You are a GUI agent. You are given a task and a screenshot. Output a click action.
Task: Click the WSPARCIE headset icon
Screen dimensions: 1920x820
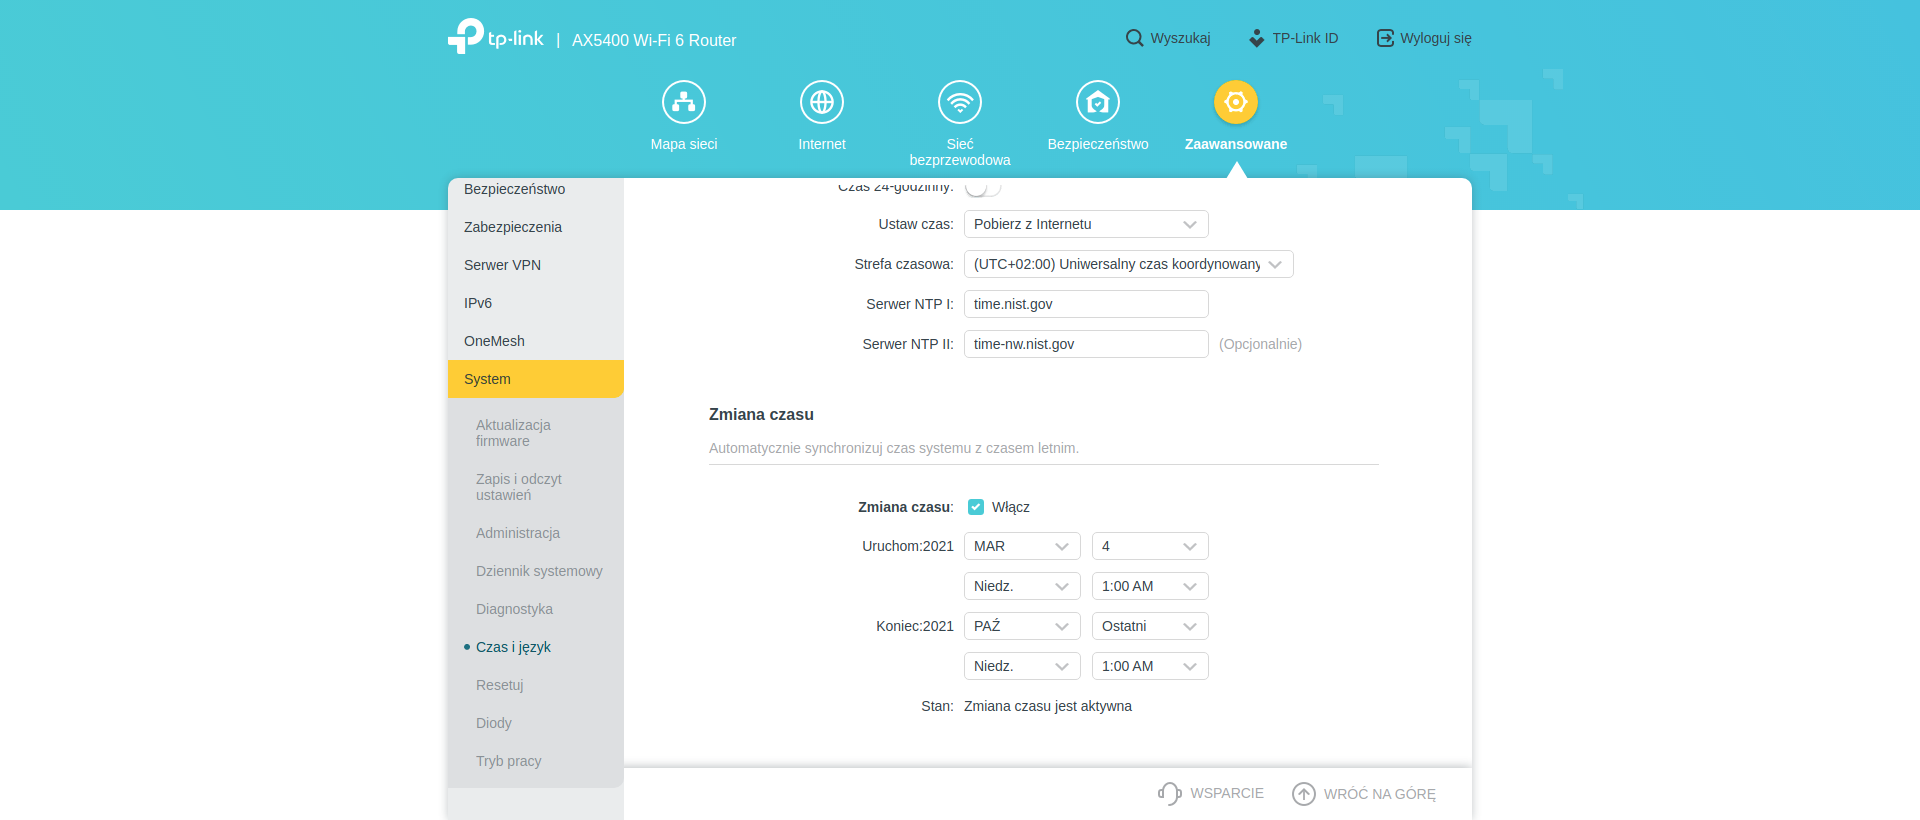(x=1170, y=793)
